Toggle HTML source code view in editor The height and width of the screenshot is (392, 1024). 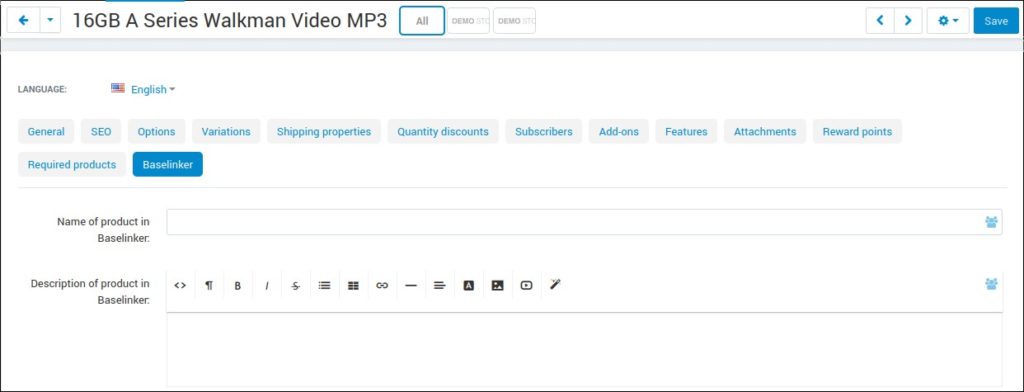pos(180,286)
